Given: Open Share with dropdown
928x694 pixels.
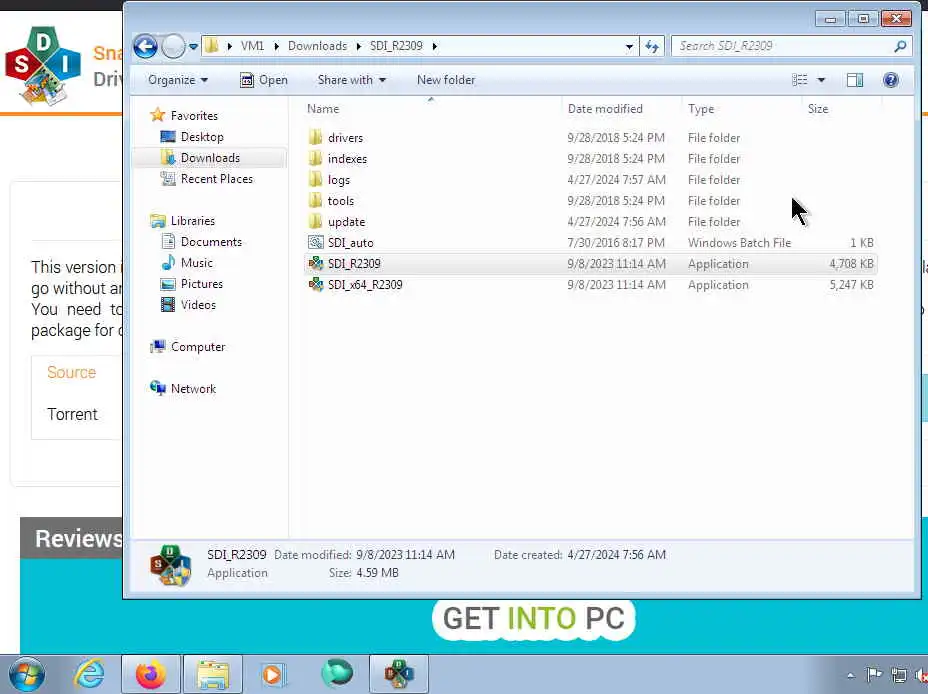Looking at the screenshot, I should pos(352,80).
